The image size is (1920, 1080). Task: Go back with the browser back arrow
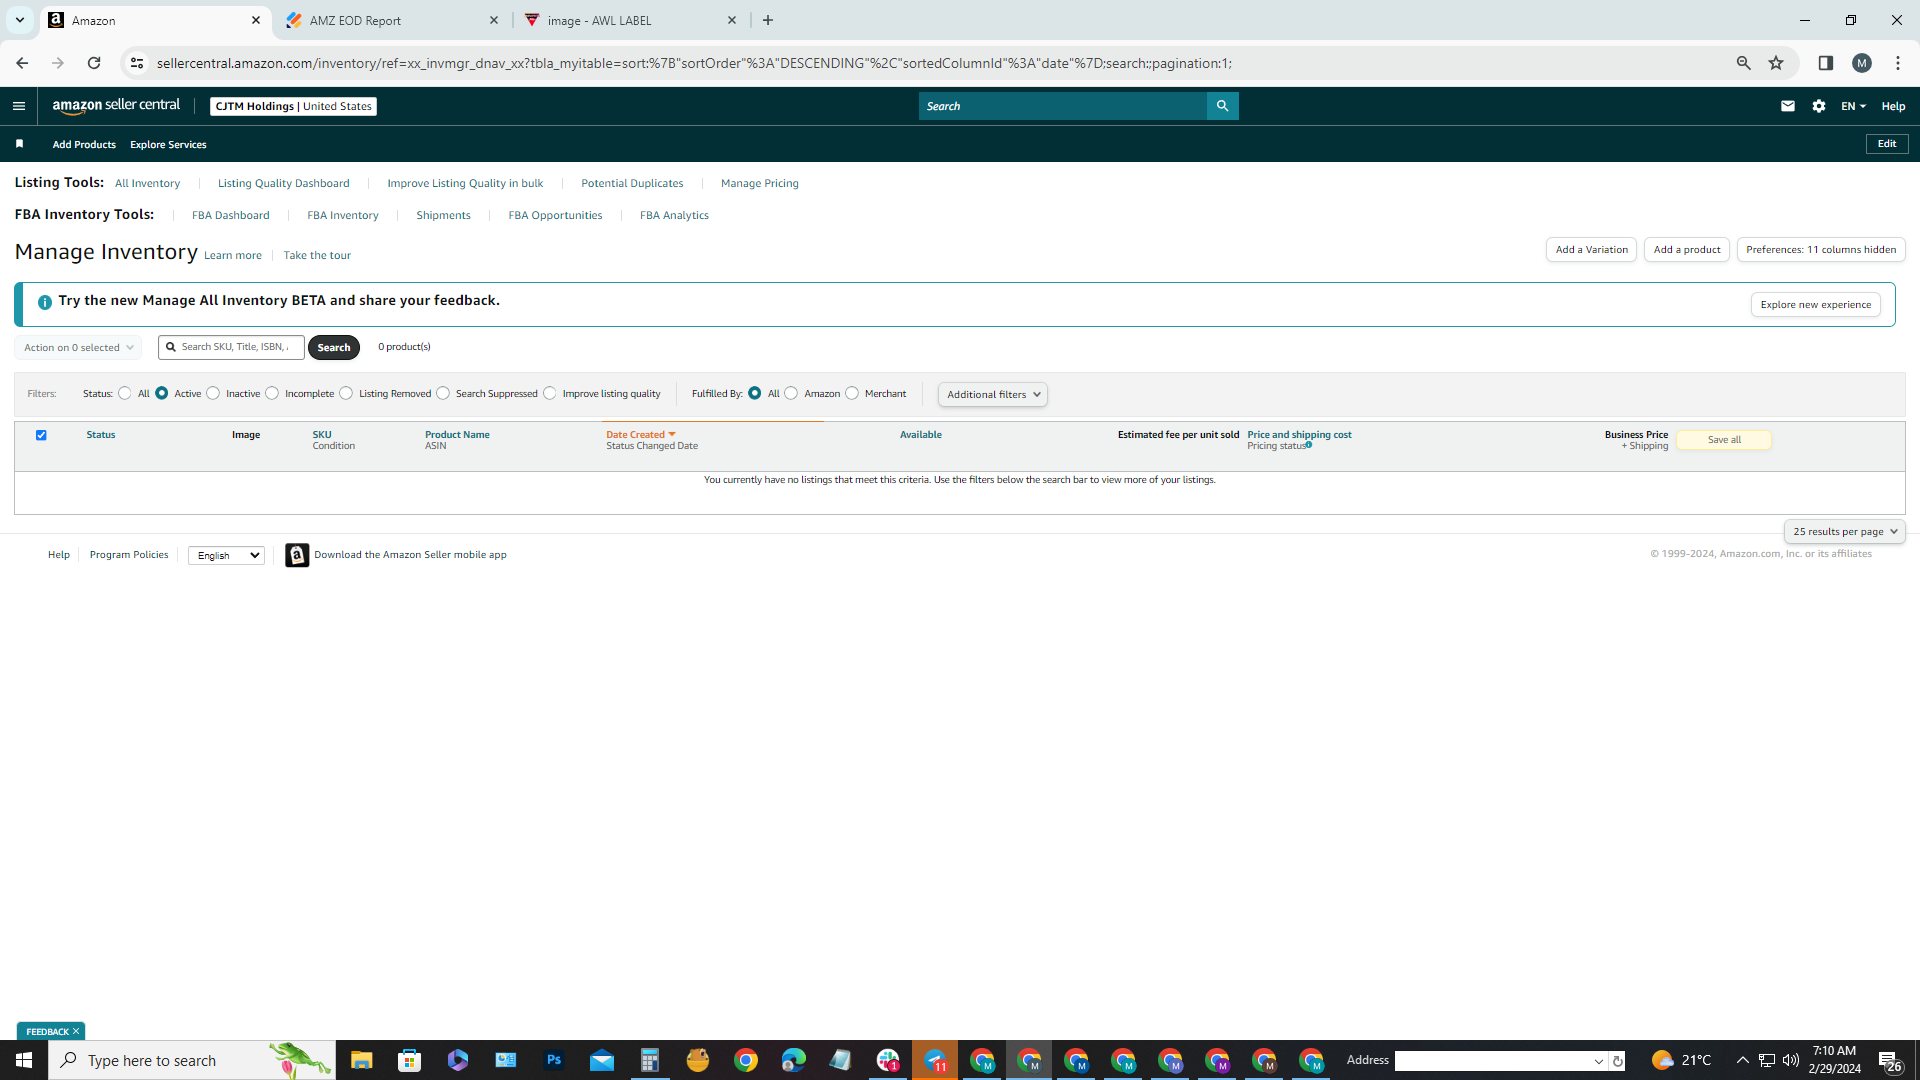[22, 63]
